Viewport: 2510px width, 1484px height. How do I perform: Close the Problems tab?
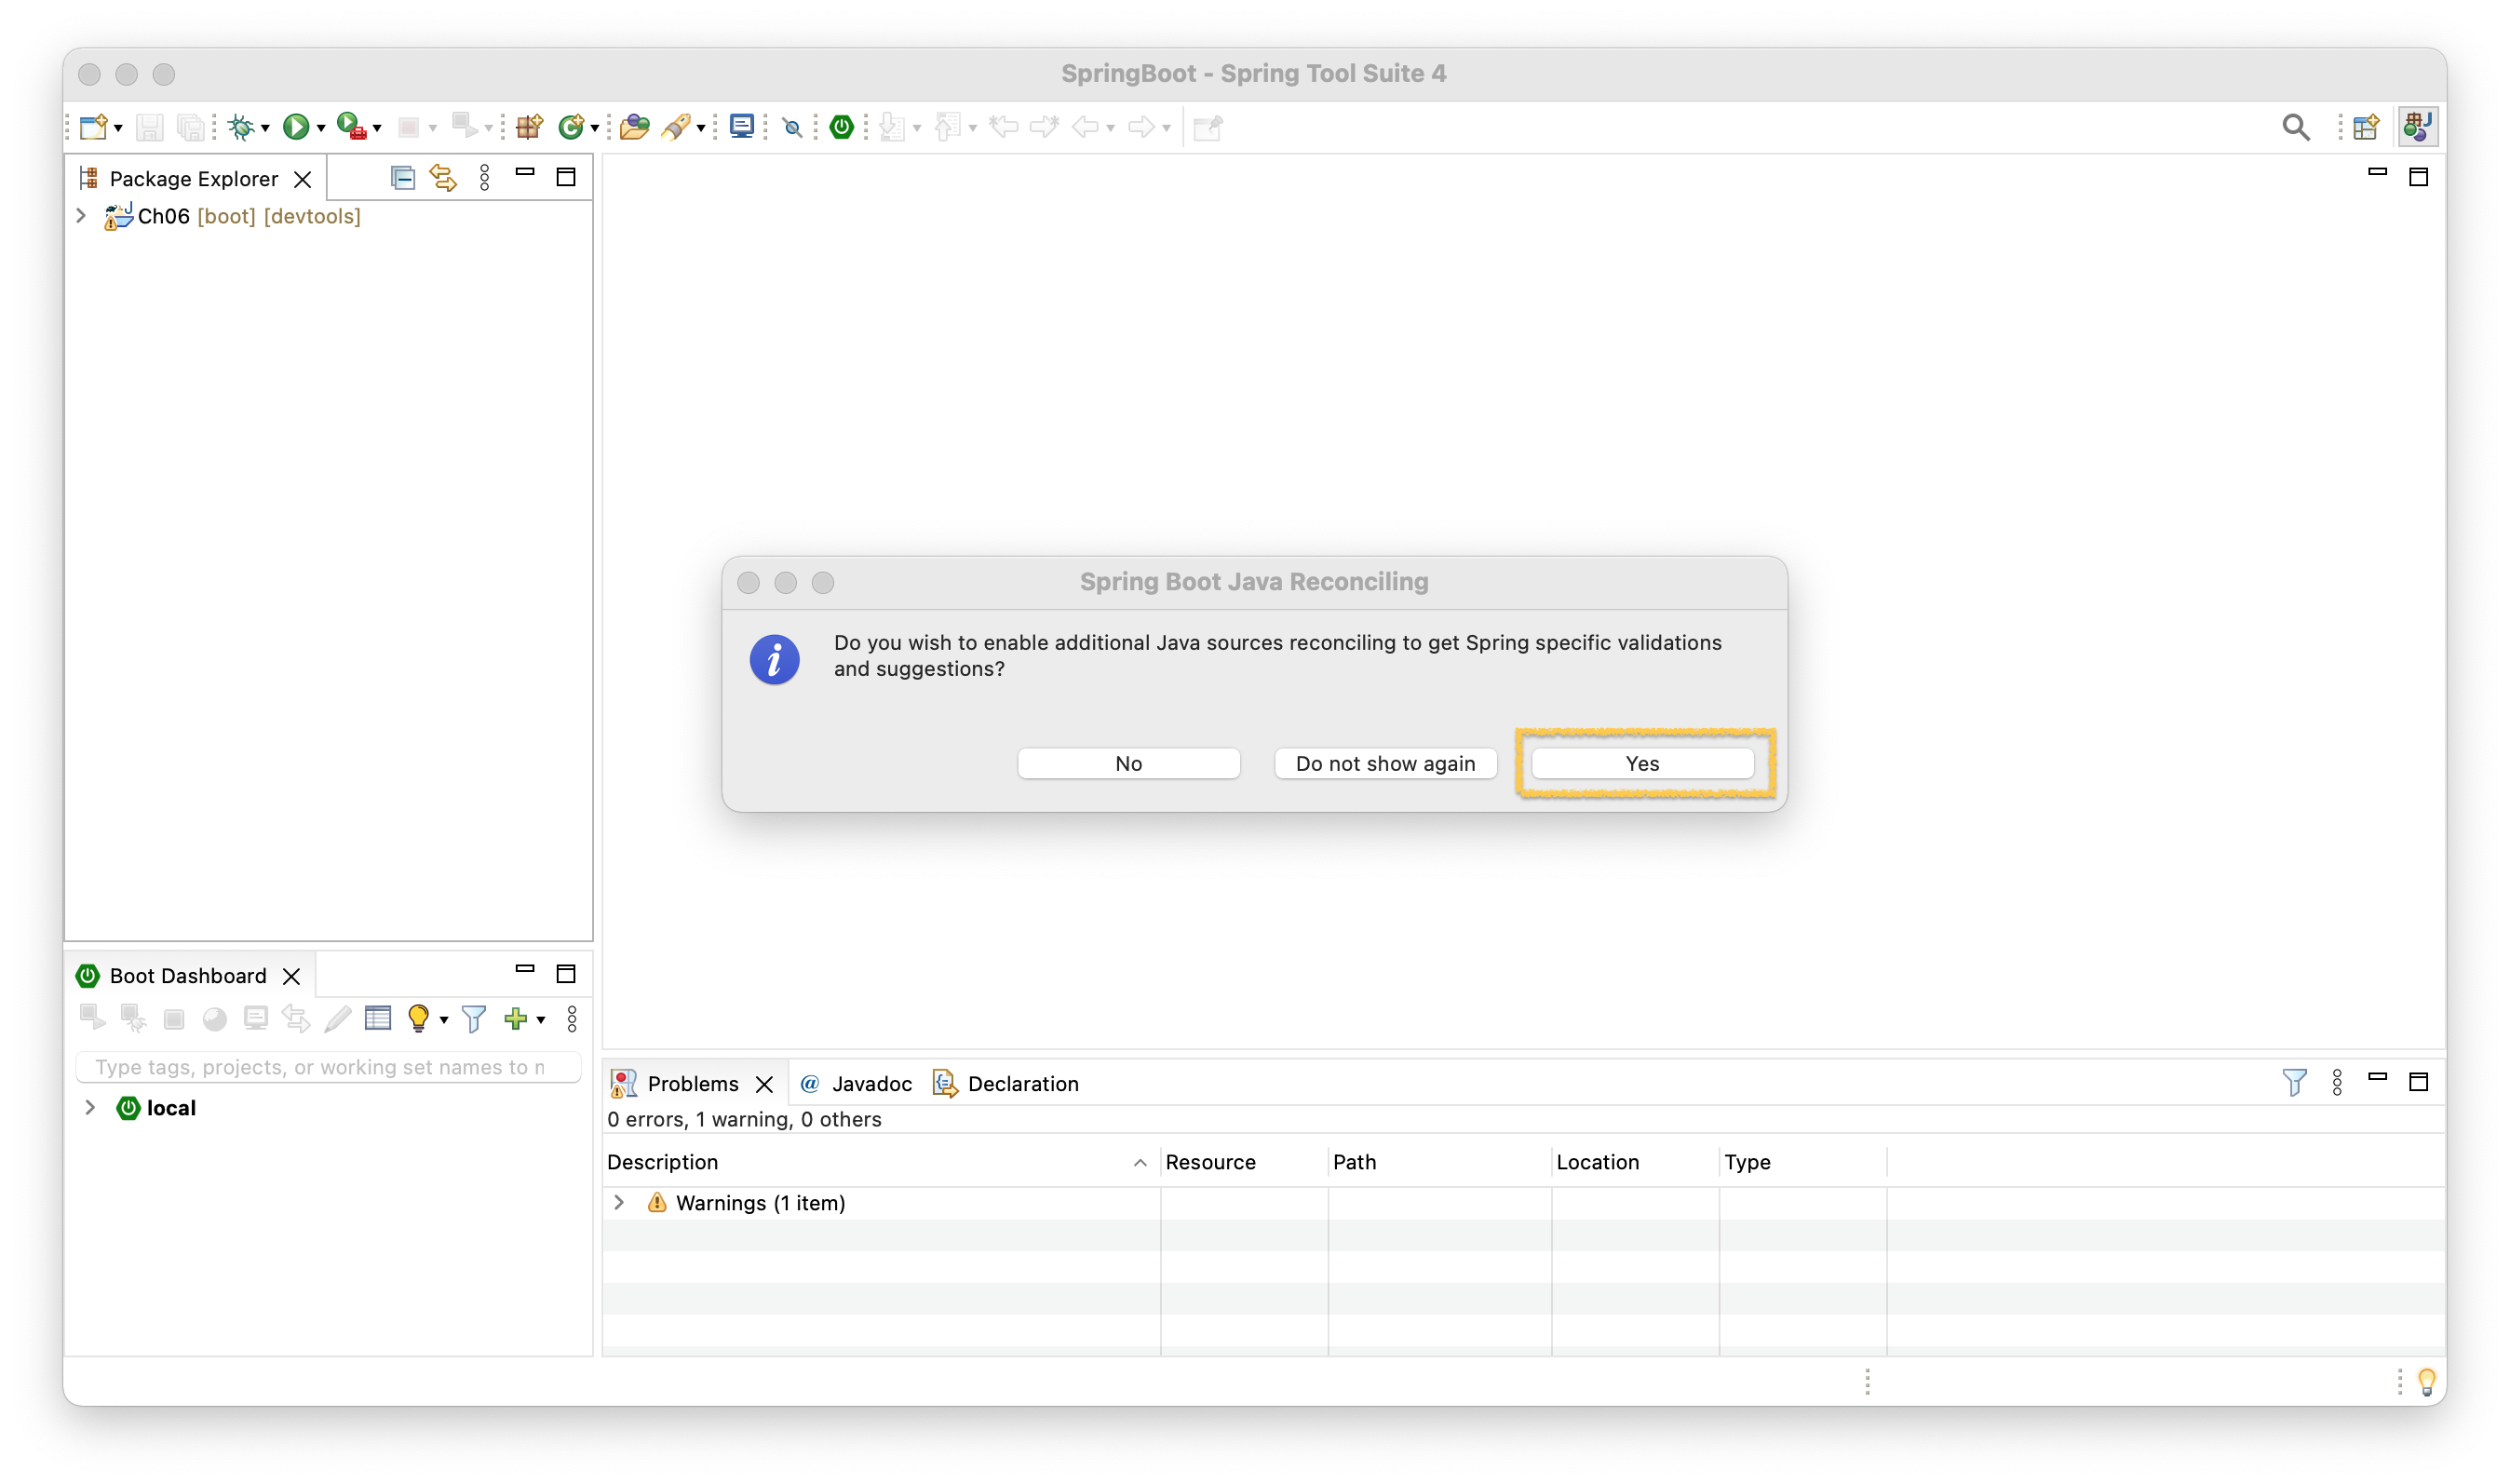(764, 1084)
